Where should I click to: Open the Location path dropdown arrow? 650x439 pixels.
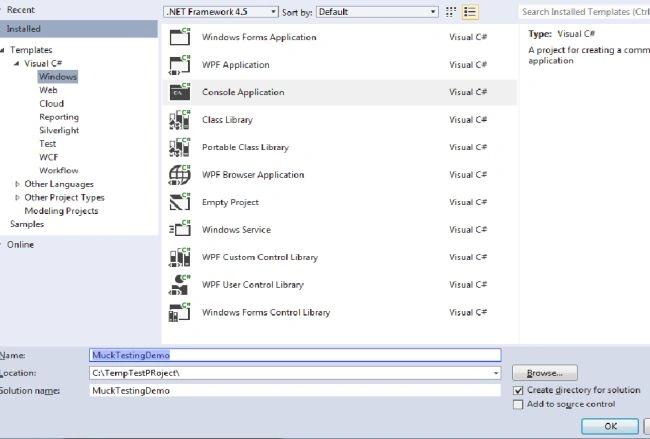pos(496,373)
